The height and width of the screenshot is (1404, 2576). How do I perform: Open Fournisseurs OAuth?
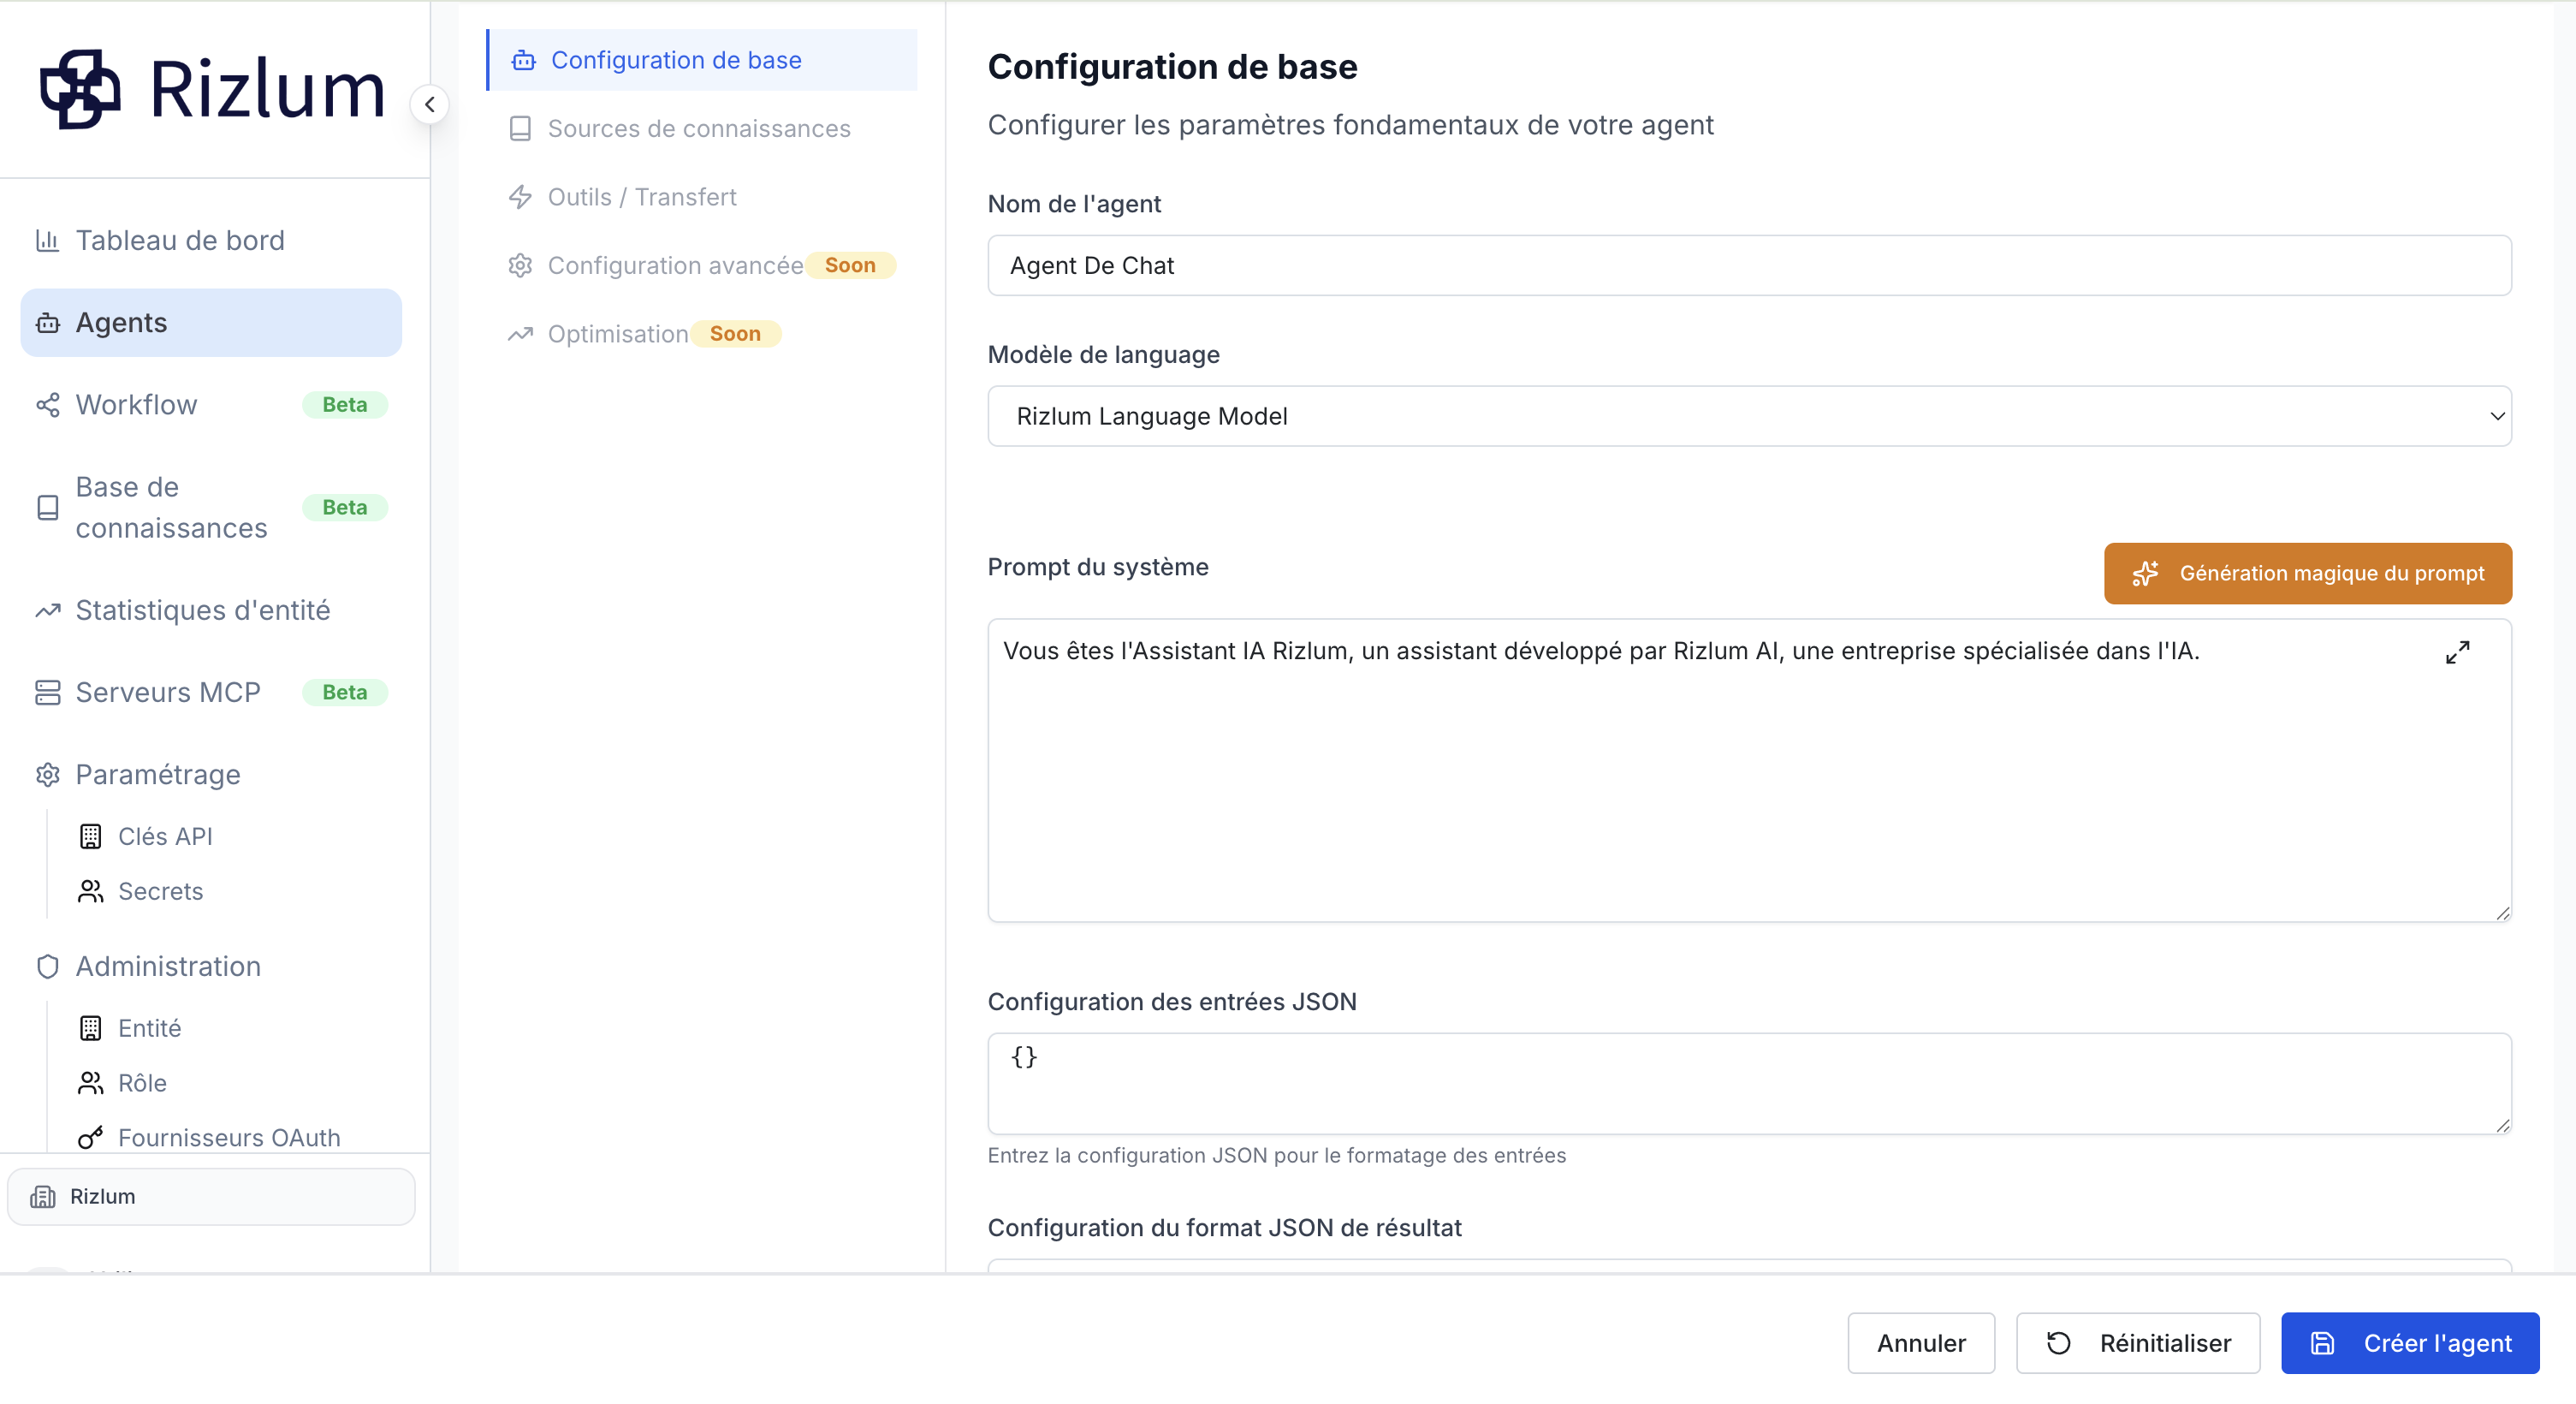[x=229, y=1138]
